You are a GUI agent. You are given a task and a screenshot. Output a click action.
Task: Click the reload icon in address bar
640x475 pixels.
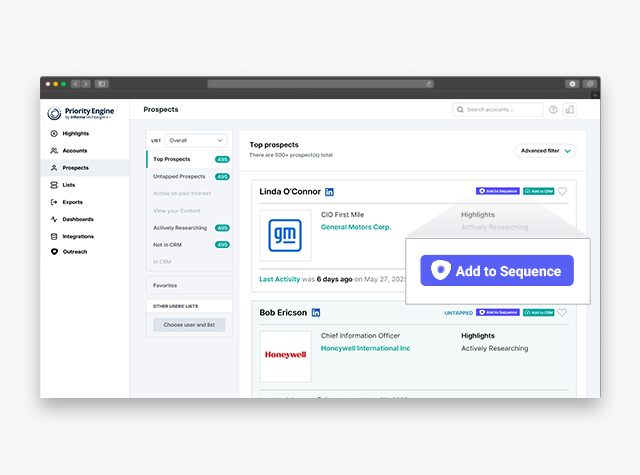429,84
